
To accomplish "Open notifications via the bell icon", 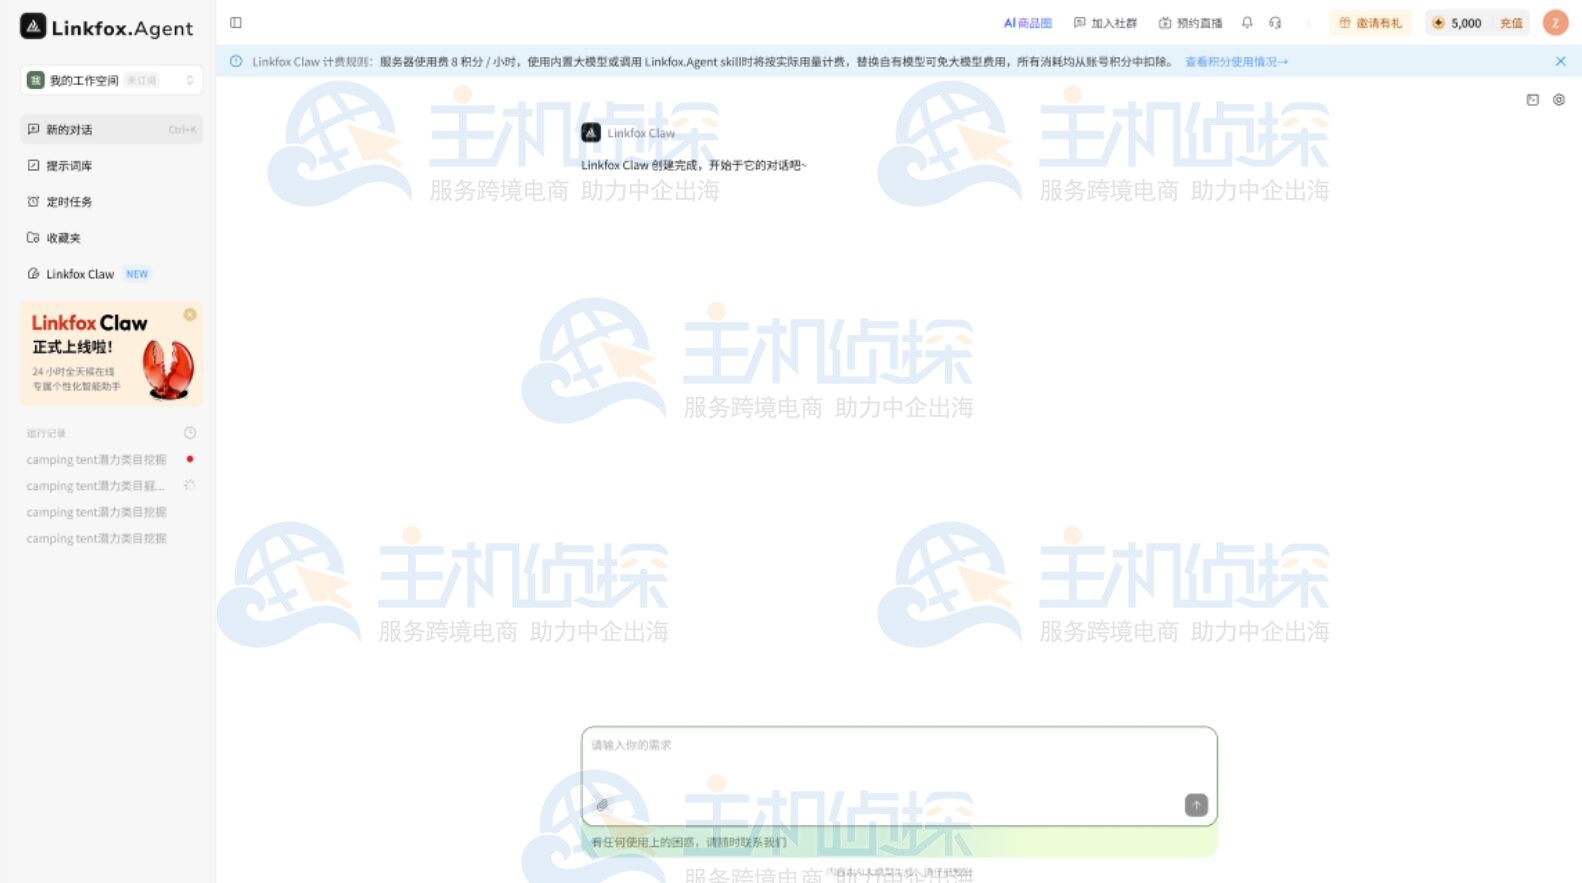I will [1247, 23].
